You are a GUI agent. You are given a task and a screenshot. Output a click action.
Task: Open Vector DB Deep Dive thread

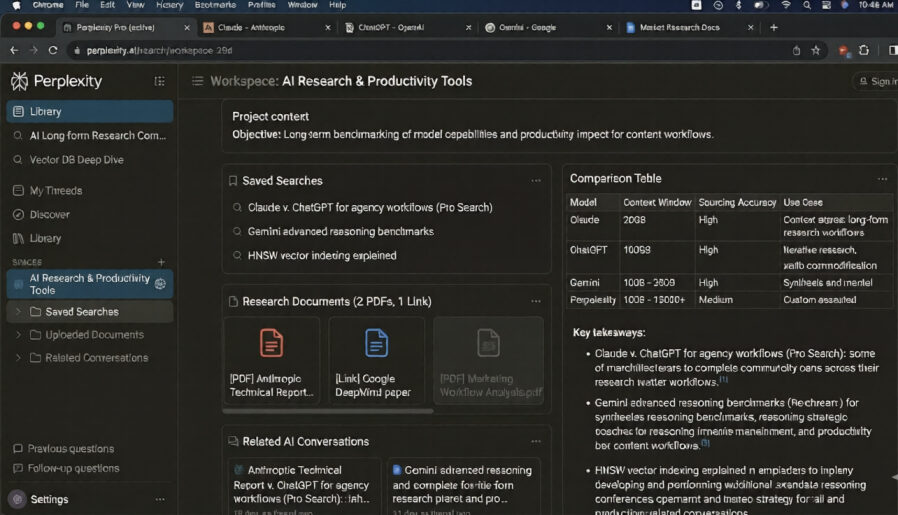click(x=90, y=160)
